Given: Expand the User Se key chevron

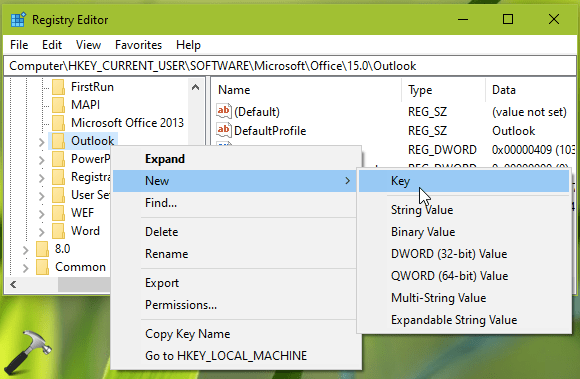Looking at the screenshot, I should coord(41,196).
